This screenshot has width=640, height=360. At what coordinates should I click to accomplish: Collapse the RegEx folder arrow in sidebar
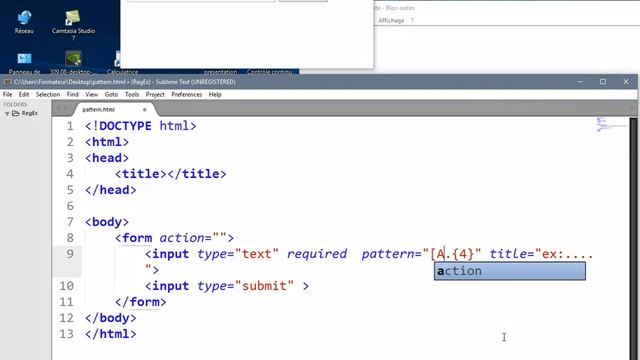[x=7, y=113]
